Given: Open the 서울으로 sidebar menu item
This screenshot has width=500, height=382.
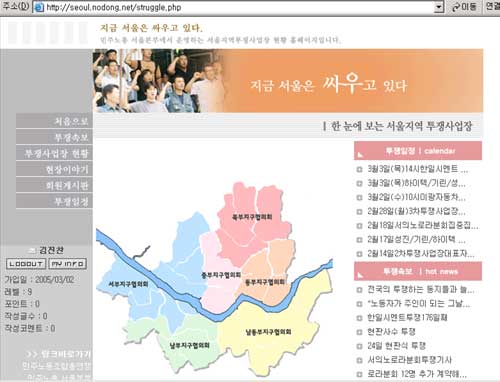Looking at the screenshot, I should coord(54,121).
